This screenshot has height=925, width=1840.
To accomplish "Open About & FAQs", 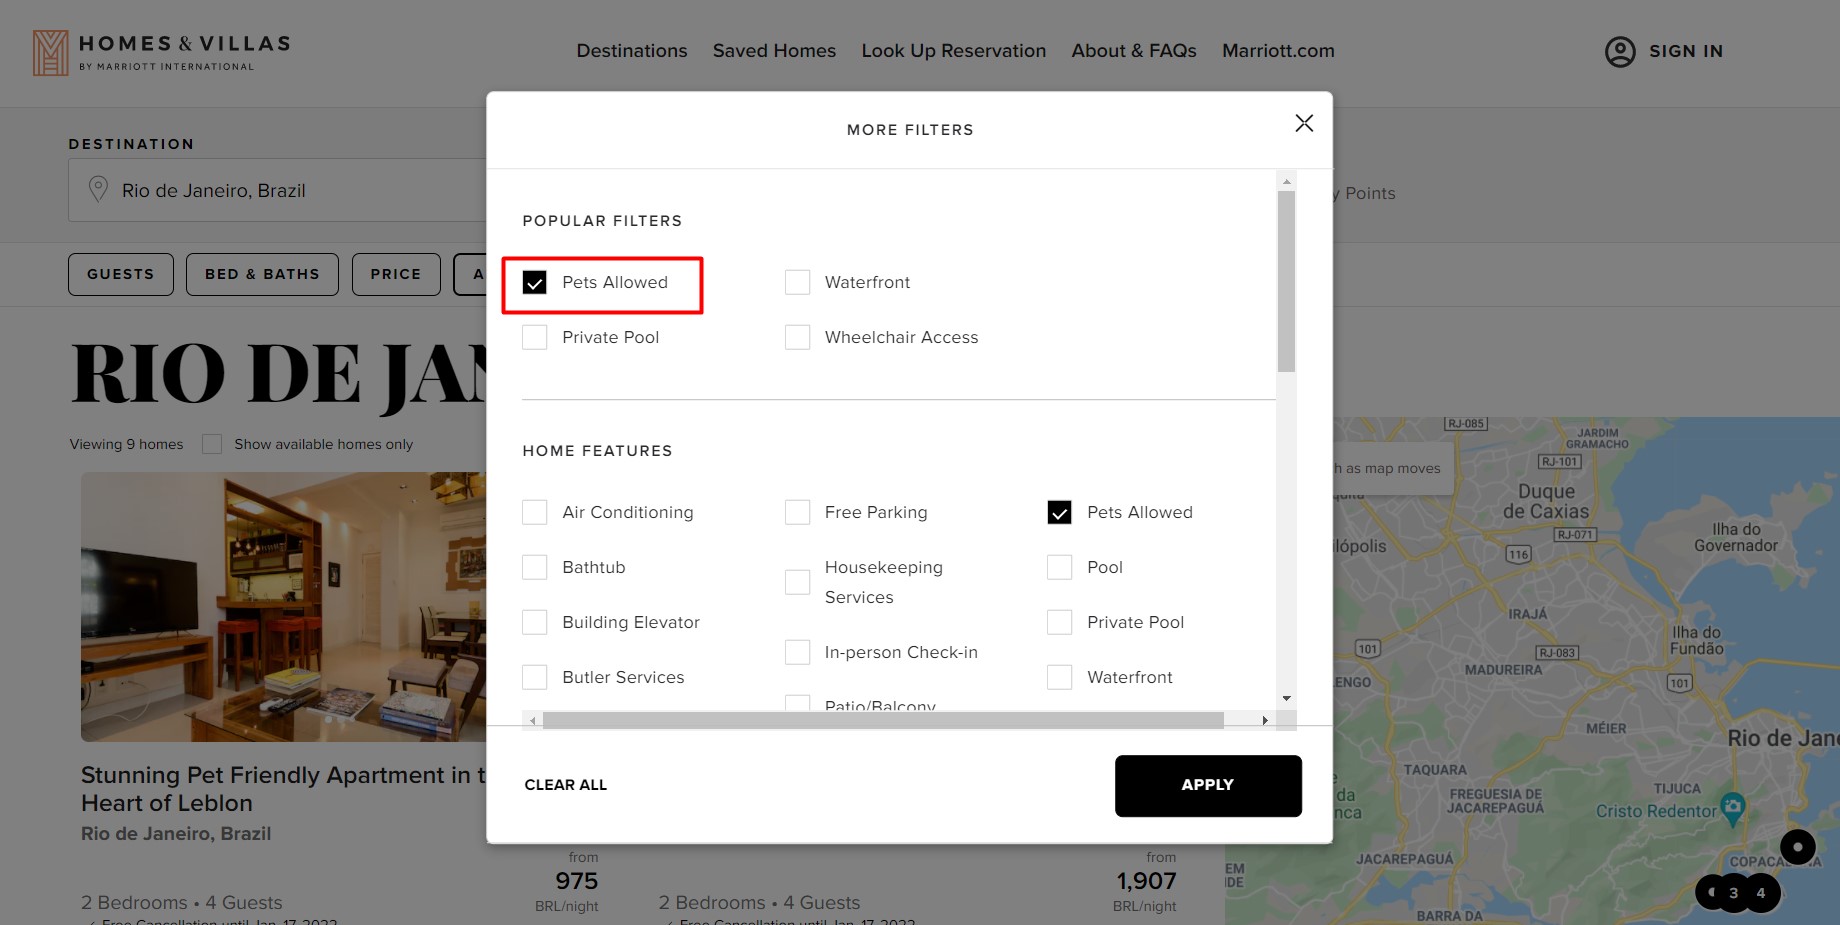I will (x=1134, y=51).
